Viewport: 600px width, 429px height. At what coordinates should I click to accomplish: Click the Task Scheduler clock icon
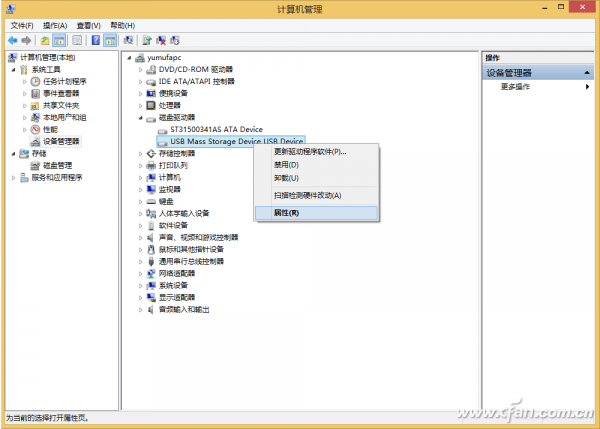pyautogui.click(x=35, y=82)
